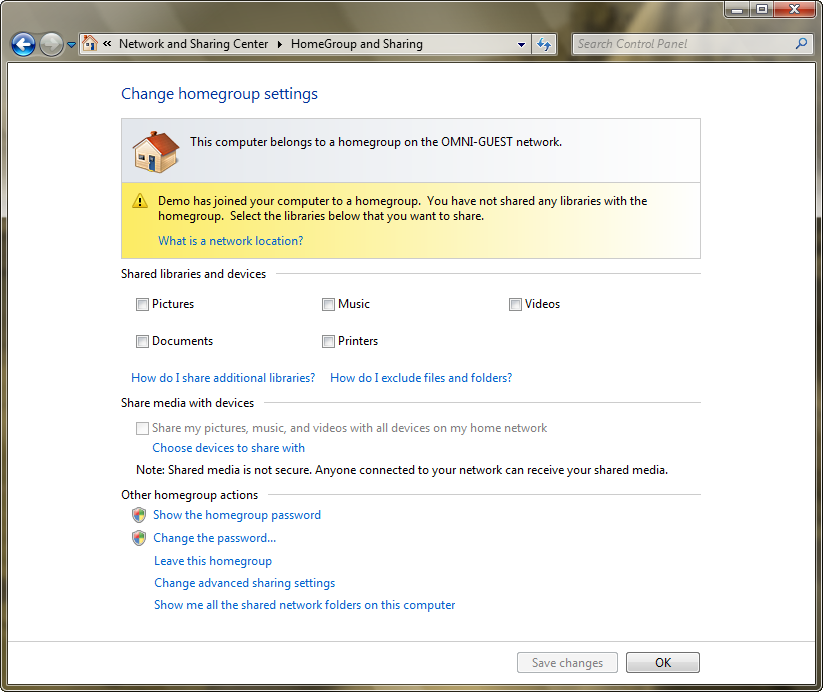The image size is (823, 692).
Task: Open What is a network location link
Action: [x=230, y=241]
